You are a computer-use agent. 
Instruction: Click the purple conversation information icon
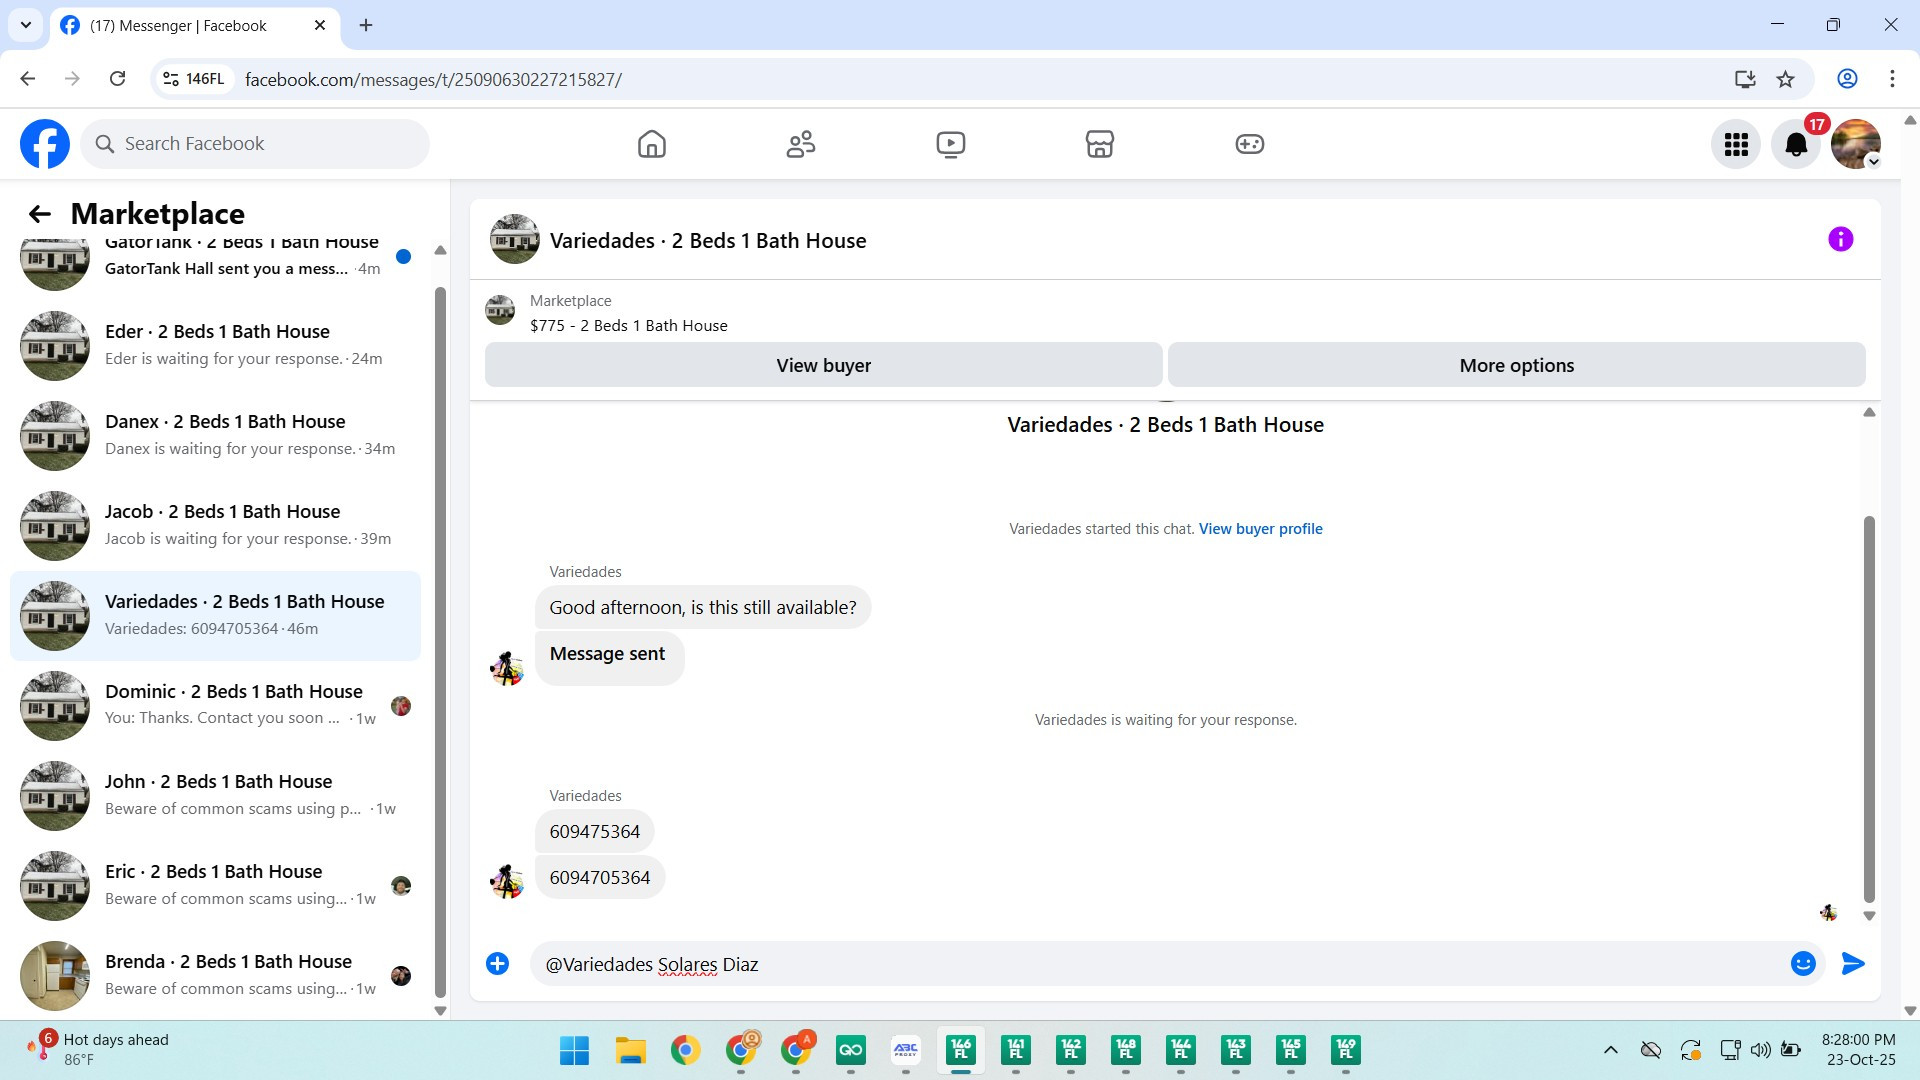pyautogui.click(x=1840, y=239)
